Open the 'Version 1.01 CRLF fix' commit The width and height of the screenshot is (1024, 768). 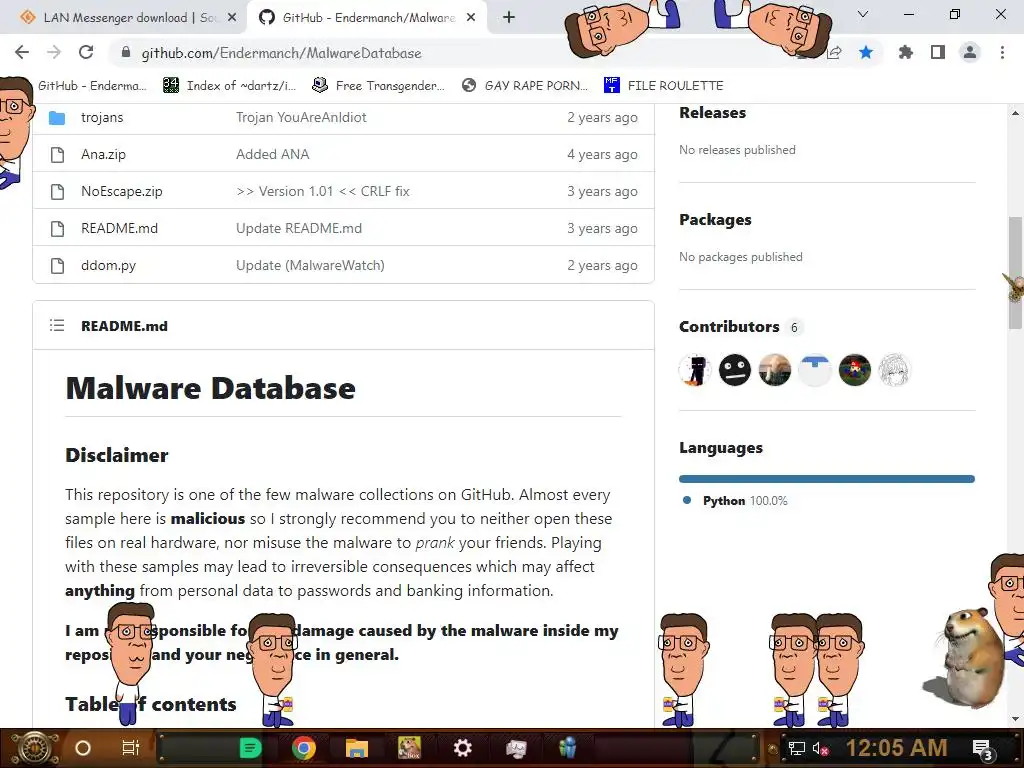coord(323,191)
